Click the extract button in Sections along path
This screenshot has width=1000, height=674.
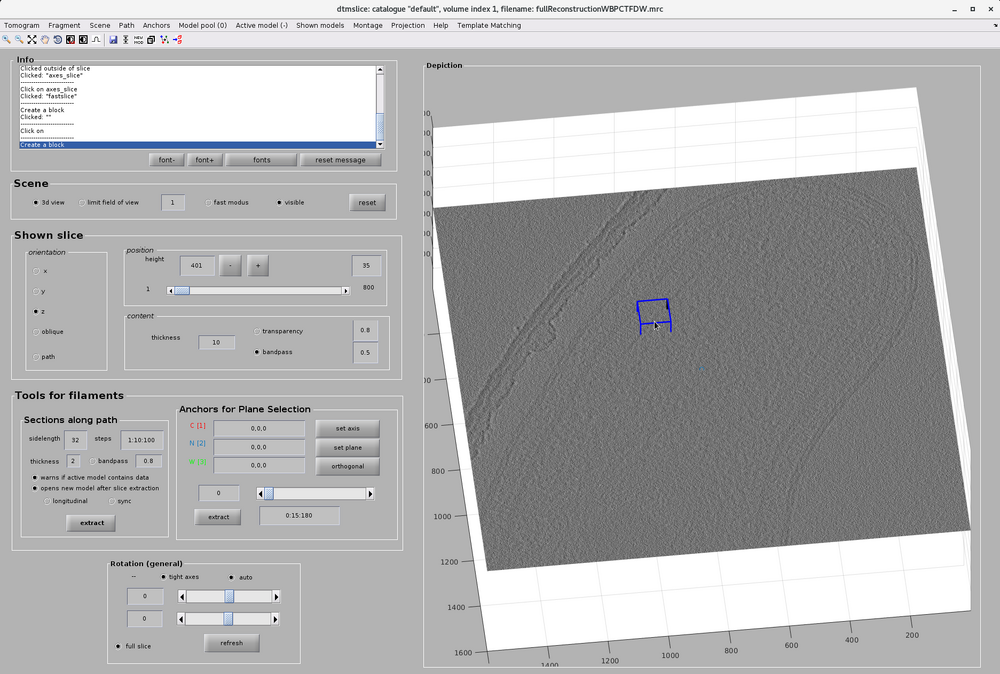[x=90, y=522]
